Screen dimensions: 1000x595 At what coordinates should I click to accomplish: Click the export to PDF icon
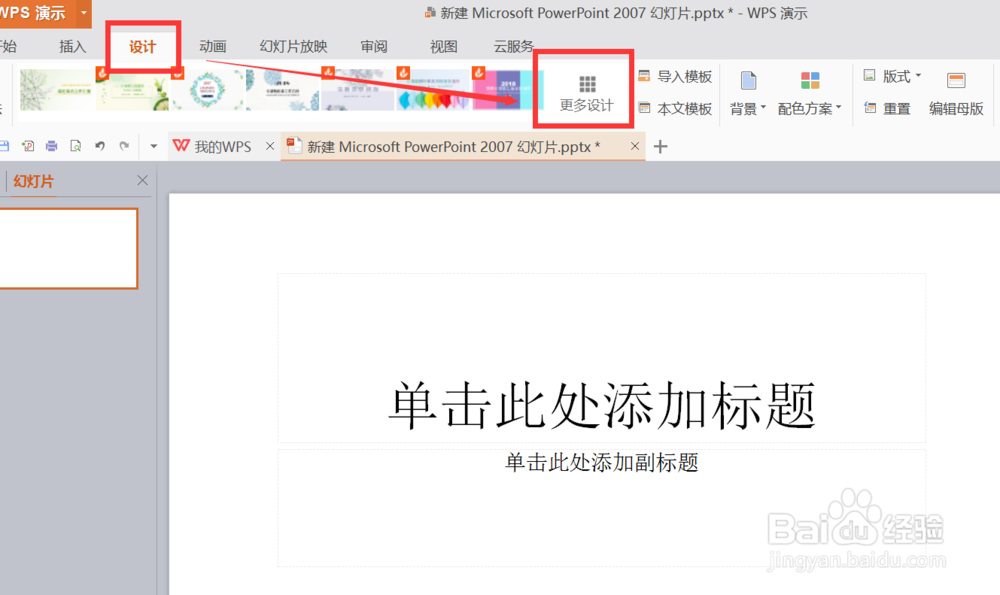pos(27,146)
